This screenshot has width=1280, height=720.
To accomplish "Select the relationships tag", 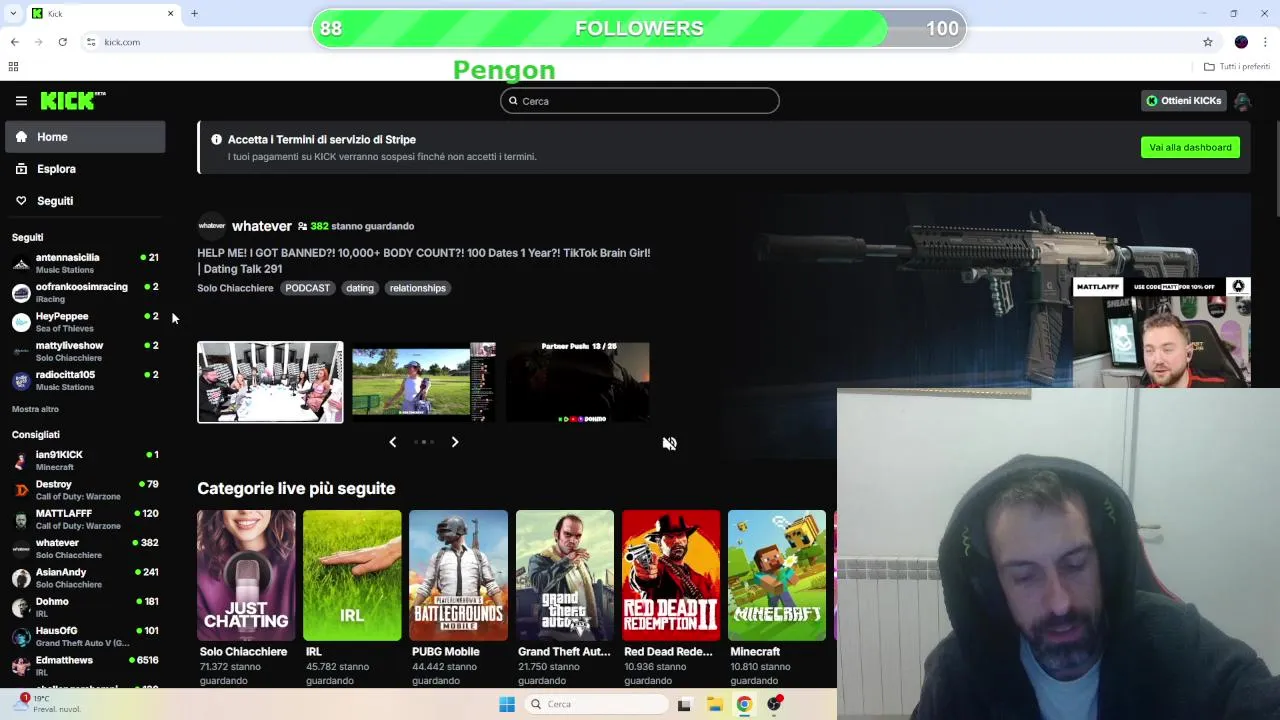I will click(x=418, y=288).
